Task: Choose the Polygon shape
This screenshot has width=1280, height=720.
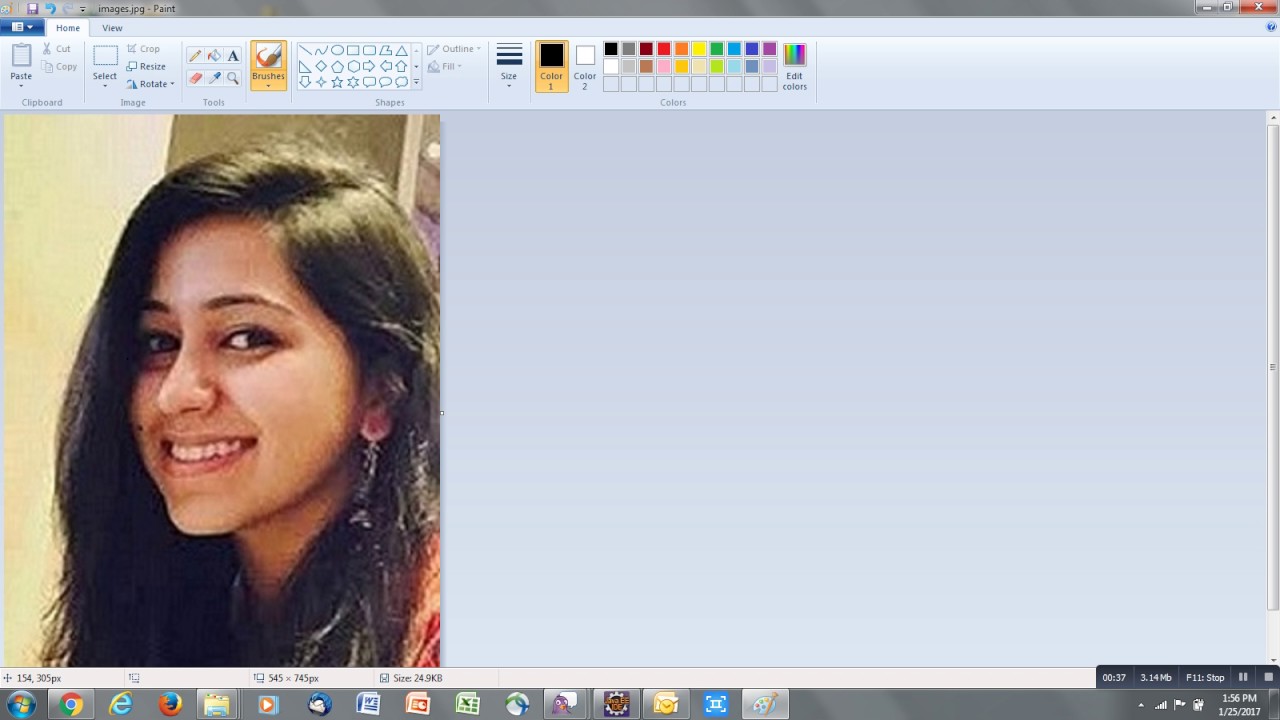Action: (385, 50)
